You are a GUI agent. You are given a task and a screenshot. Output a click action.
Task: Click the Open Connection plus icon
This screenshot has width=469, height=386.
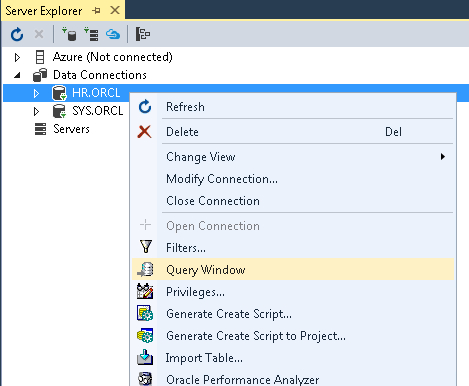click(x=145, y=225)
